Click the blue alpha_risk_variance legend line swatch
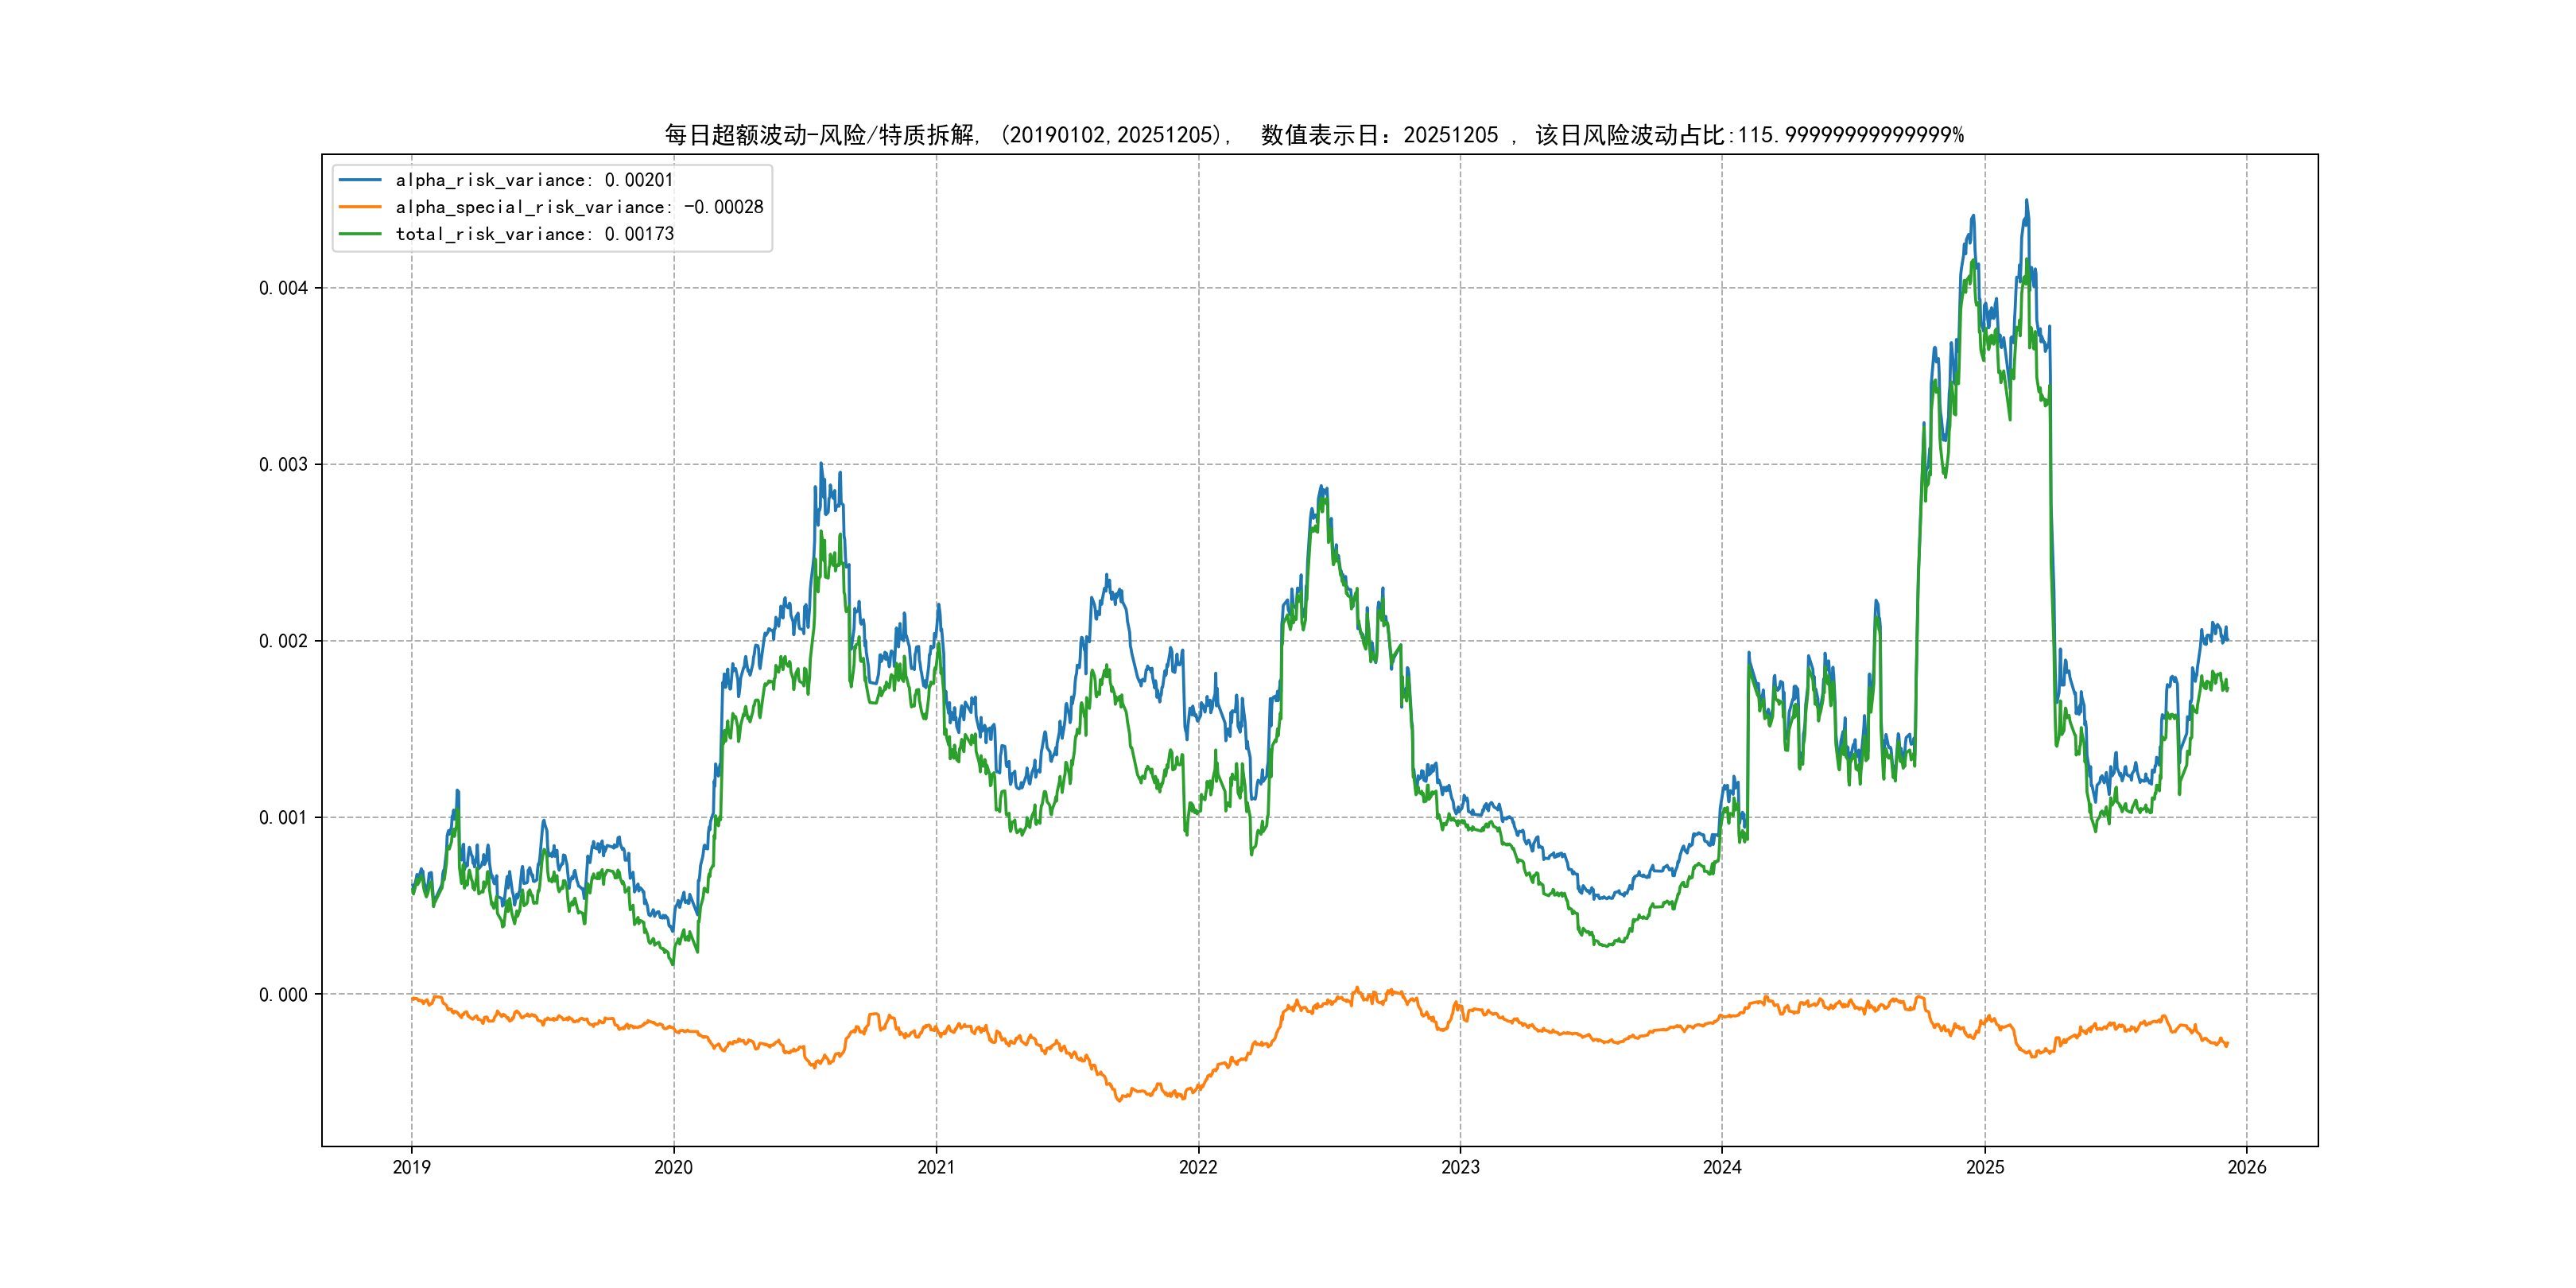This screenshot has height=1288, width=2576. point(360,180)
